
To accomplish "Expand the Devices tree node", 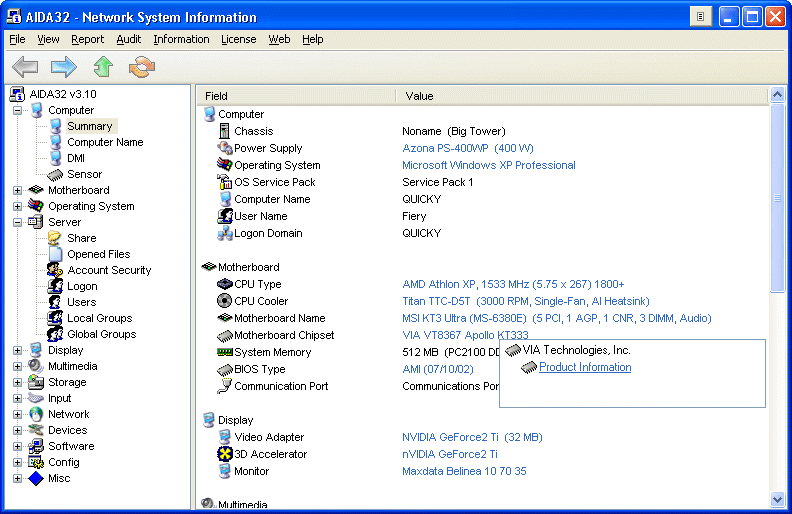I will (x=17, y=431).
